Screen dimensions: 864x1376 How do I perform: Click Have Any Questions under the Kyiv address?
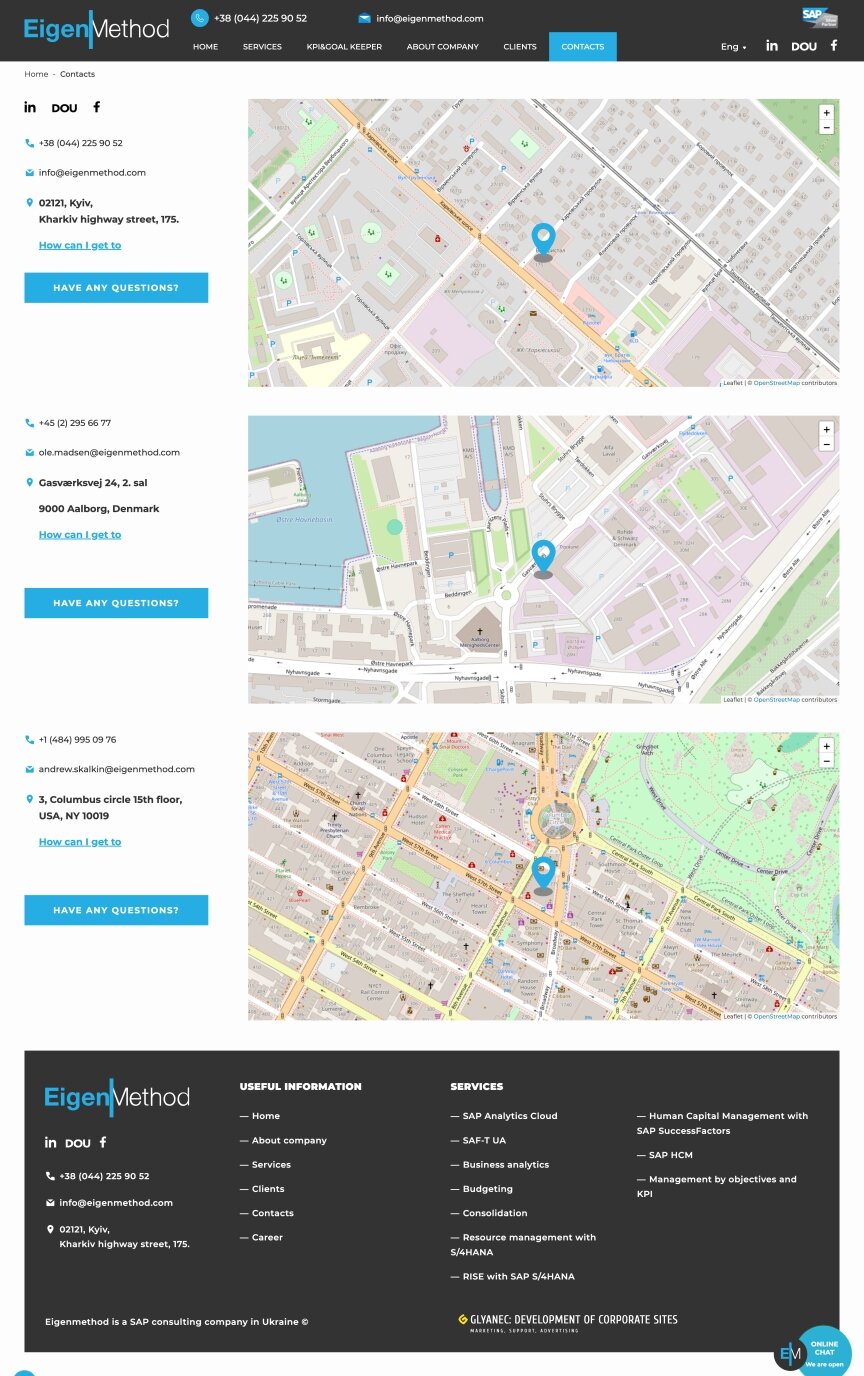tap(116, 288)
